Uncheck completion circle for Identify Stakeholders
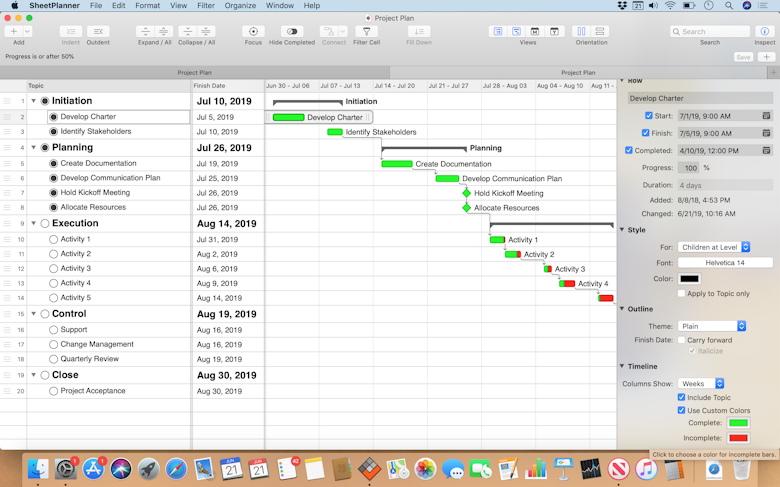780x487 pixels. pos(54,132)
